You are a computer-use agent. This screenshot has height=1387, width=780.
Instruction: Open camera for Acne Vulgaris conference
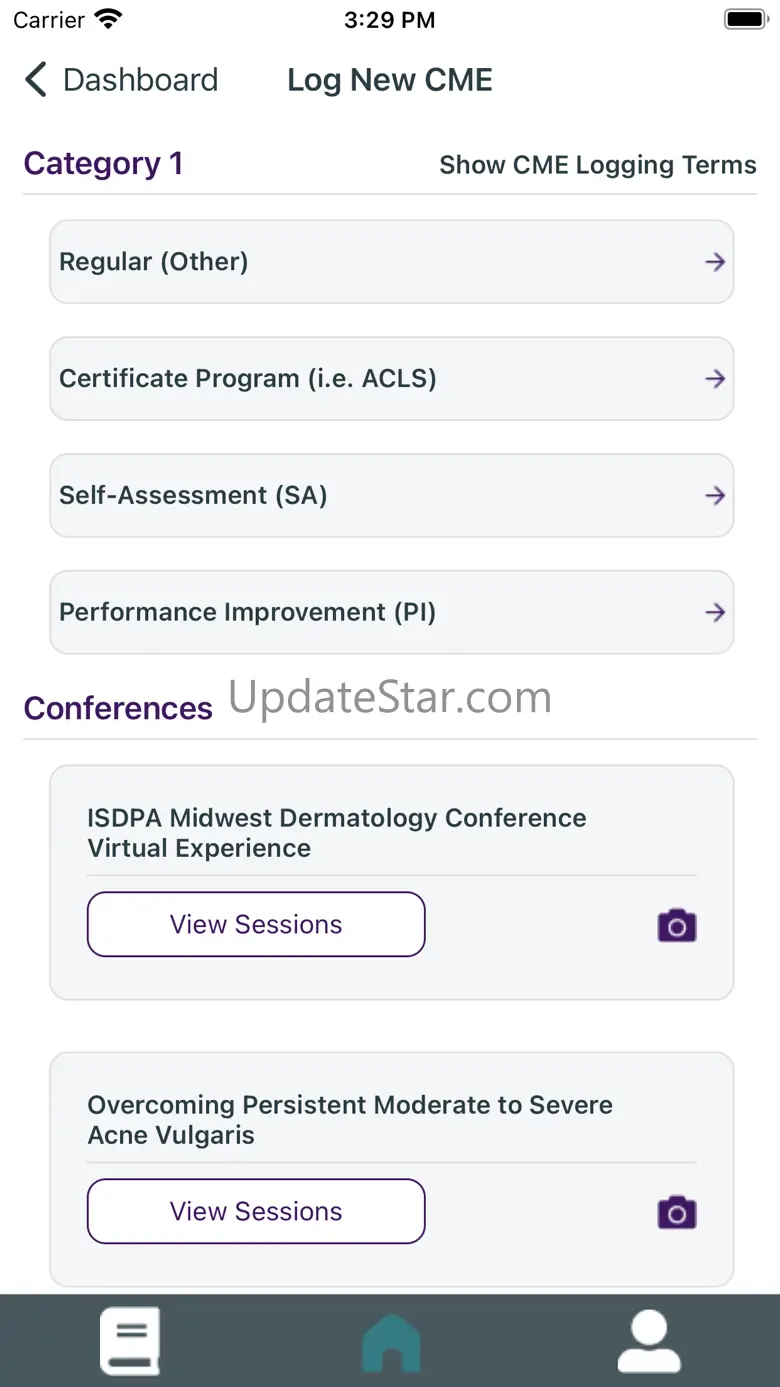[677, 1212]
